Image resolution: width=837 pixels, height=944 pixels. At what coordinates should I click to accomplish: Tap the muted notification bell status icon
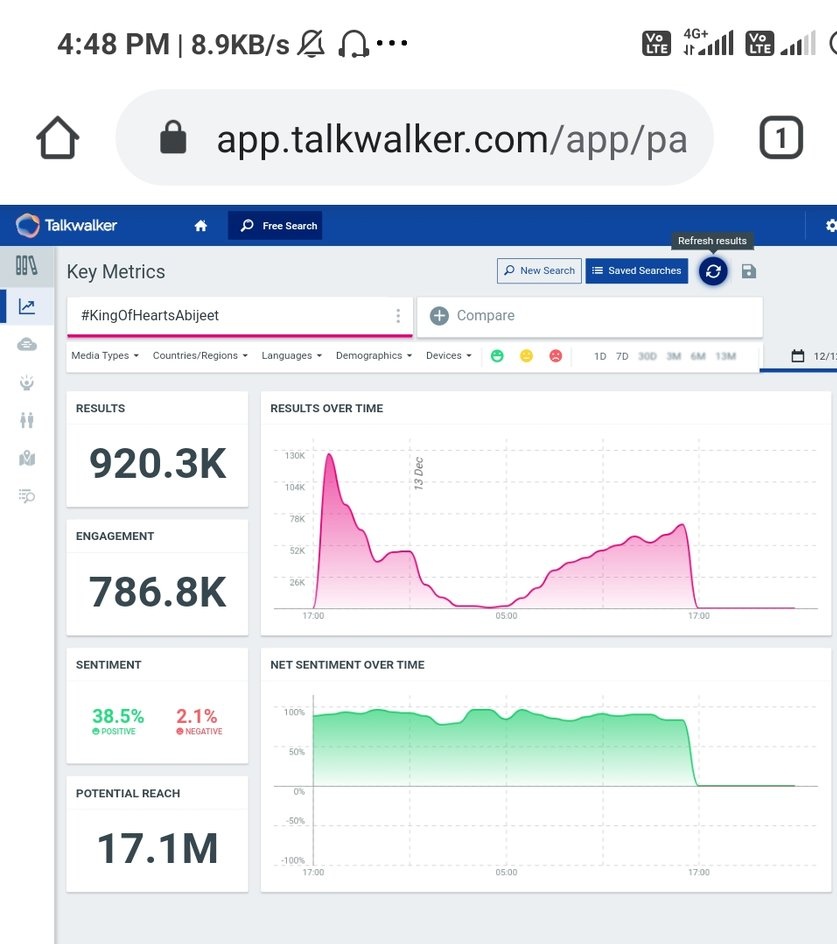click(x=311, y=44)
